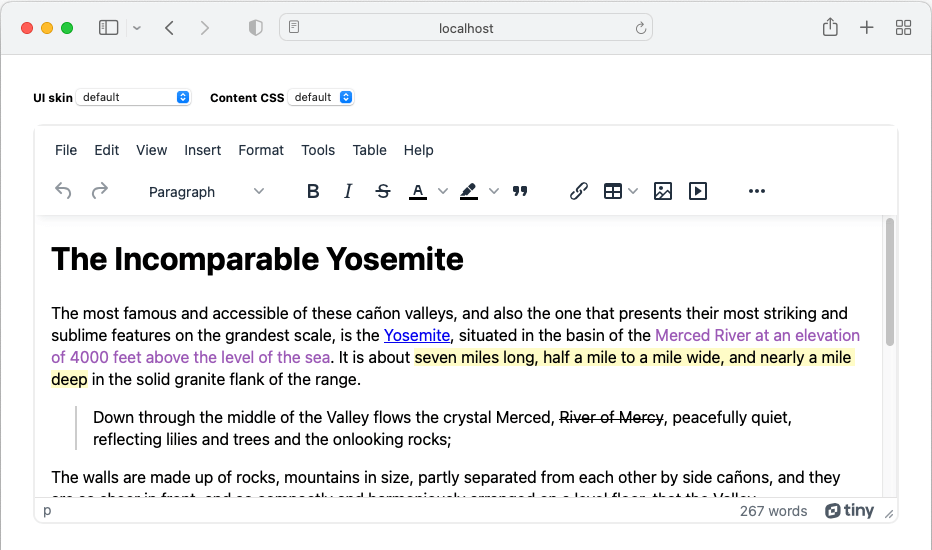Follow the Yosemite hyperlink in the text

click(417, 335)
